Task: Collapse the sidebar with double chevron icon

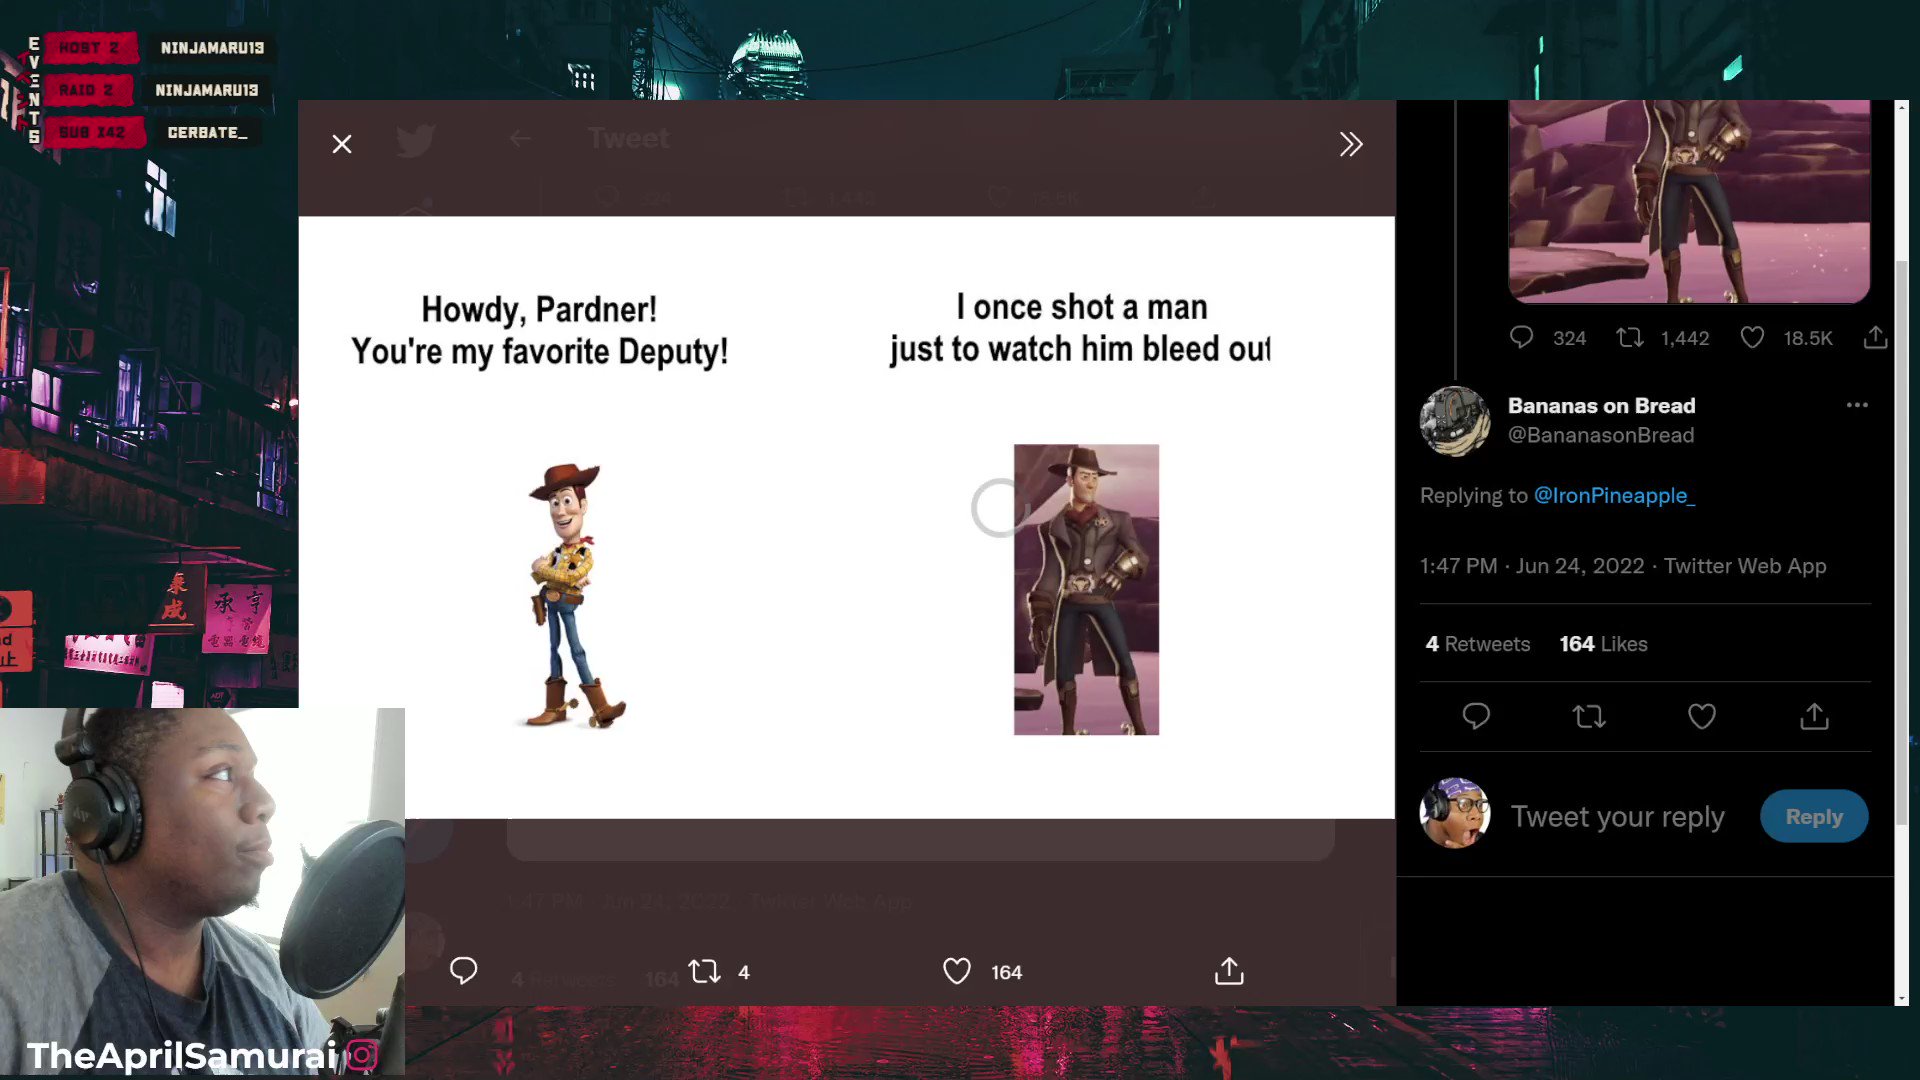Action: tap(1351, 144)
